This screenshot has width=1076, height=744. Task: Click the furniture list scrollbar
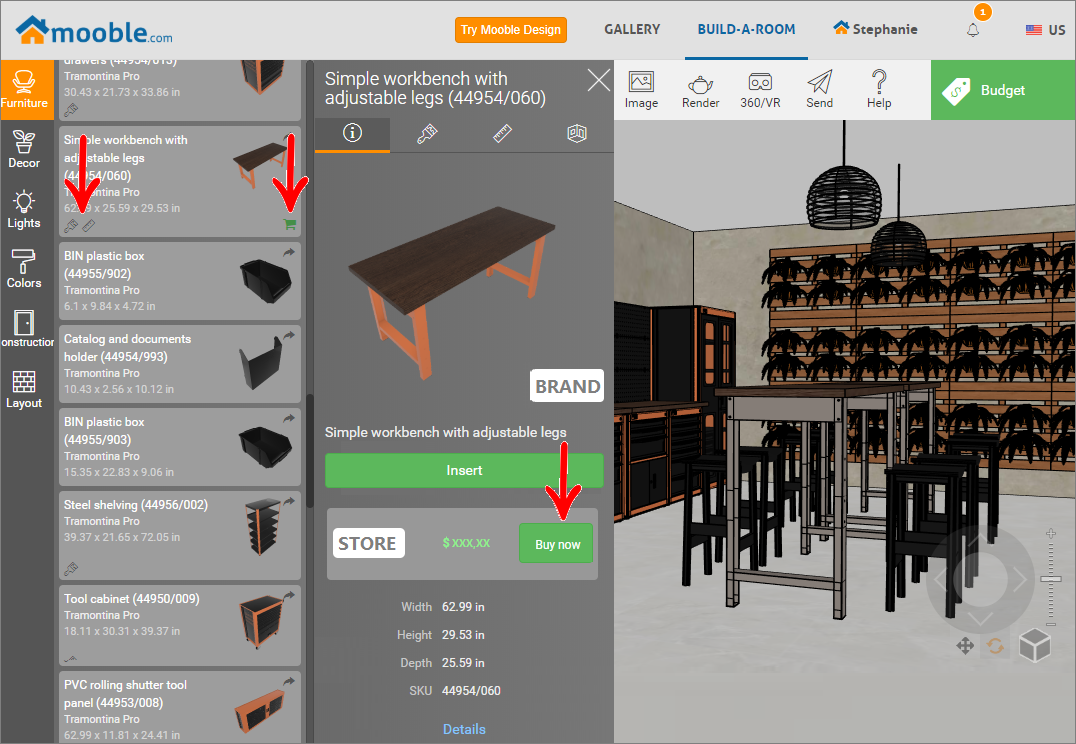[309, 450]
